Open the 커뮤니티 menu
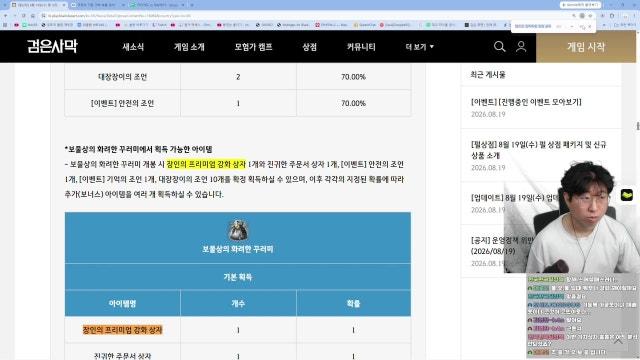This screenshot has height=360, width=640. [361, 47]
